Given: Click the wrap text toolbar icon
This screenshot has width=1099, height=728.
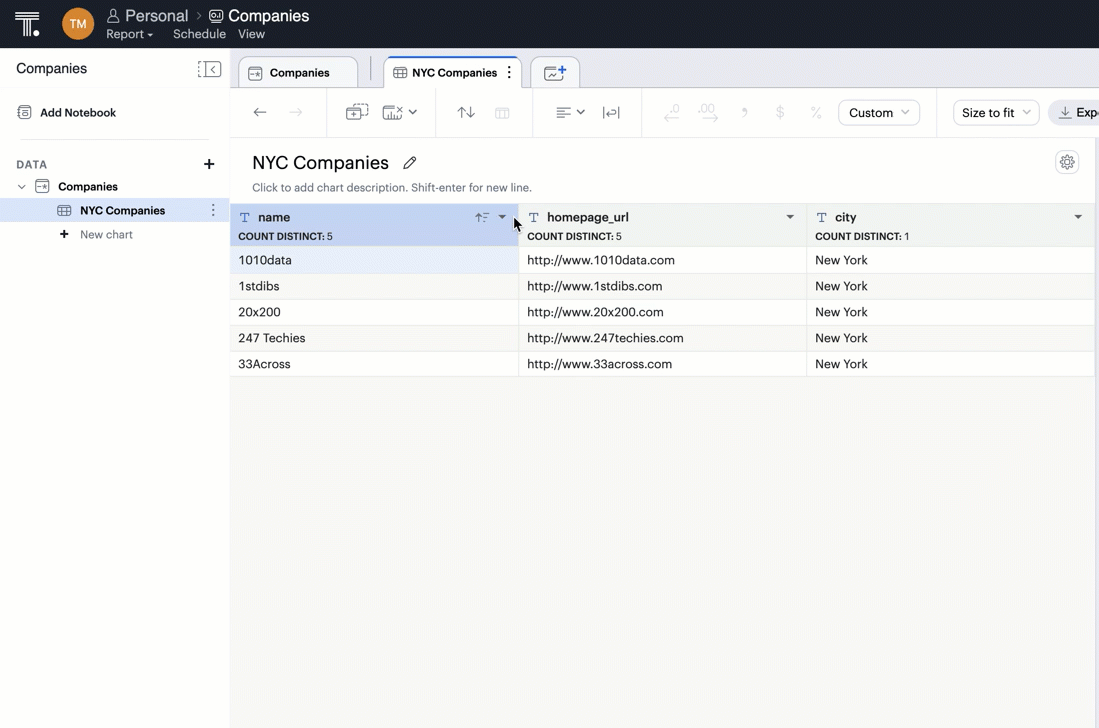Looking at the screenshot, I should 611,113.
